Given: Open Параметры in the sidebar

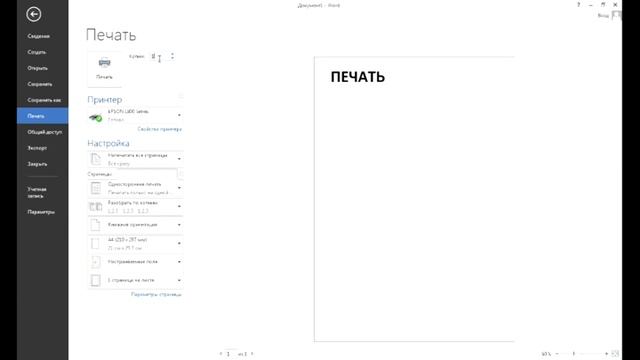Looking at the screenshot, I should tap(42, 212).
